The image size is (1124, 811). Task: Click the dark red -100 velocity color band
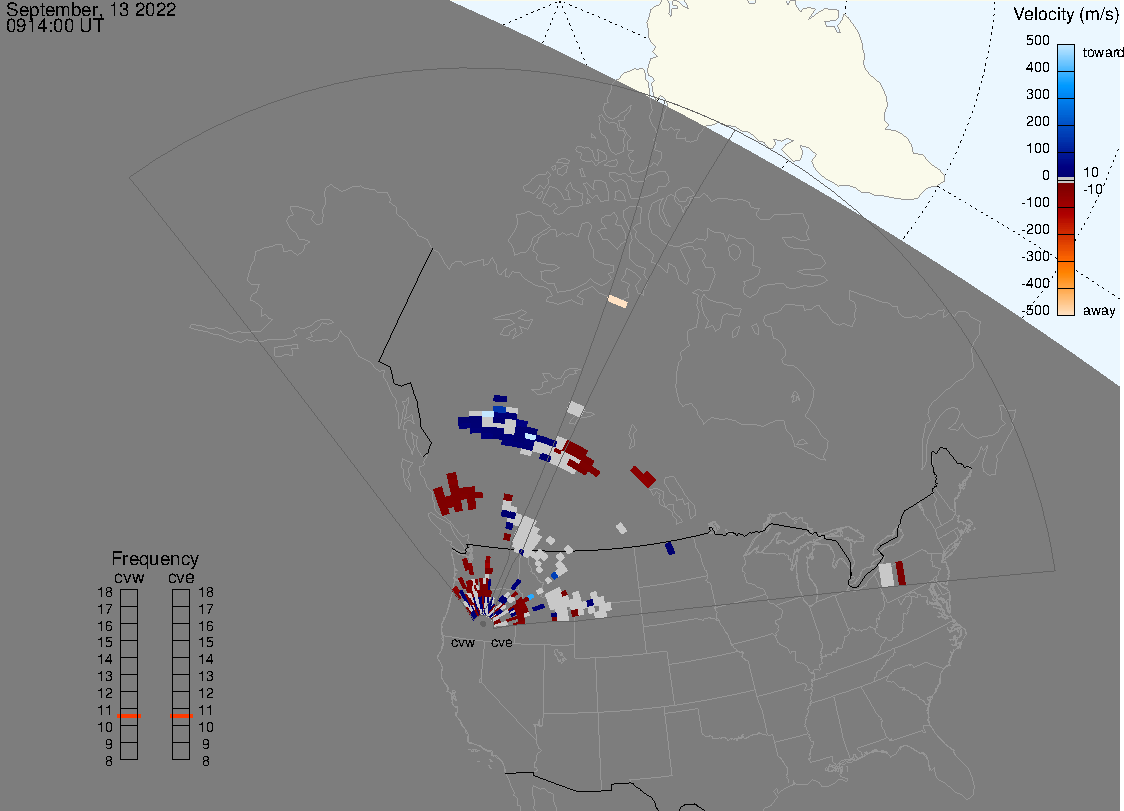[1066, 195]
